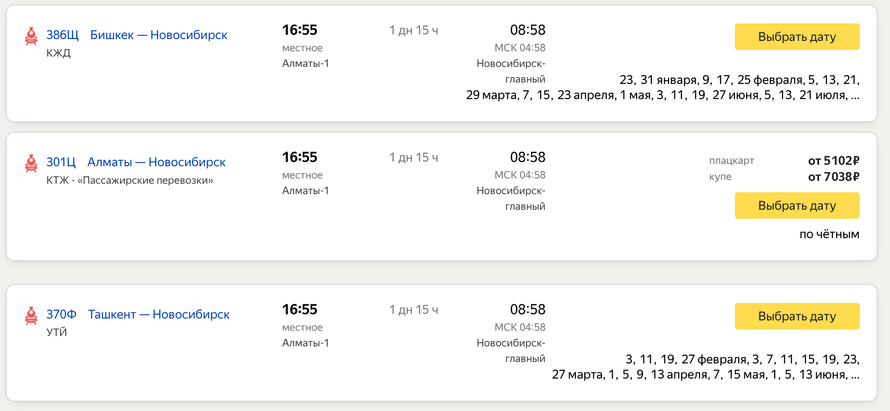Click Выбрать дату for Ташкент train
This screenshot has width=890, height=411.
(x=797, y=316)
